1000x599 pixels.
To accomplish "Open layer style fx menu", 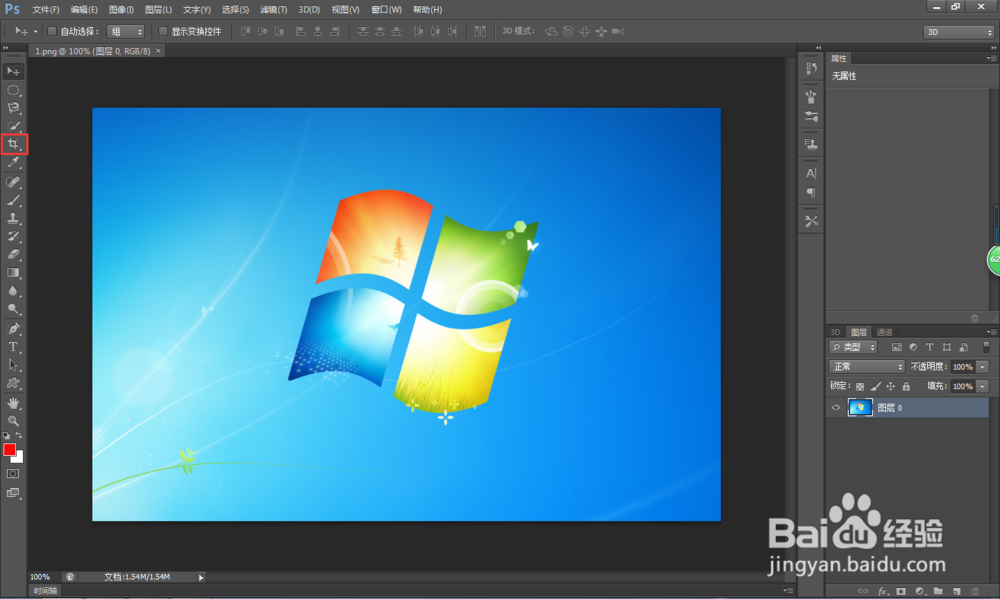I will tap(882, 591).
